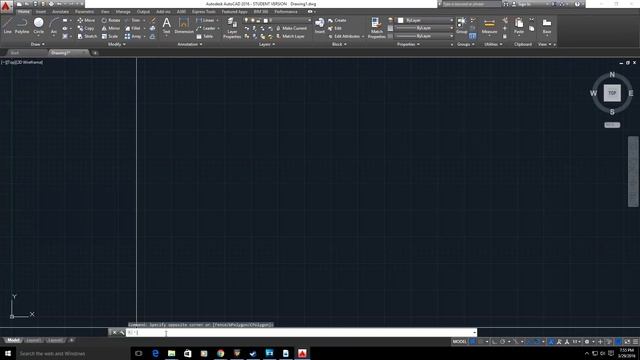Choose the Rotate command
Screen dimensions: 640x360
[x=111, y=20]
